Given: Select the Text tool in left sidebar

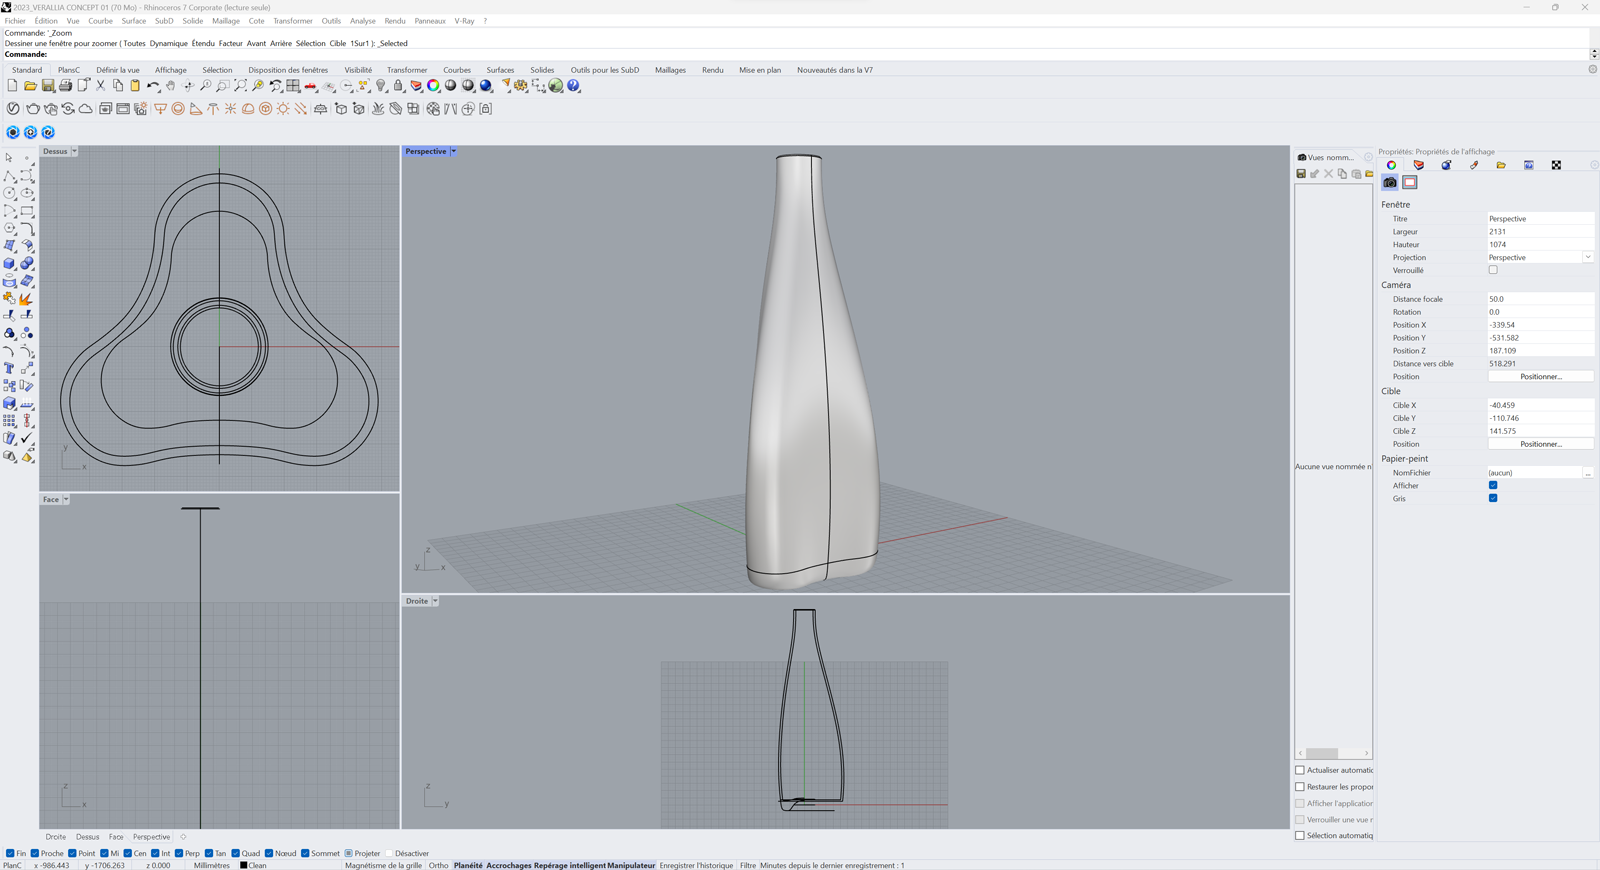Looking at the screenshot, I should pos(10,368).
